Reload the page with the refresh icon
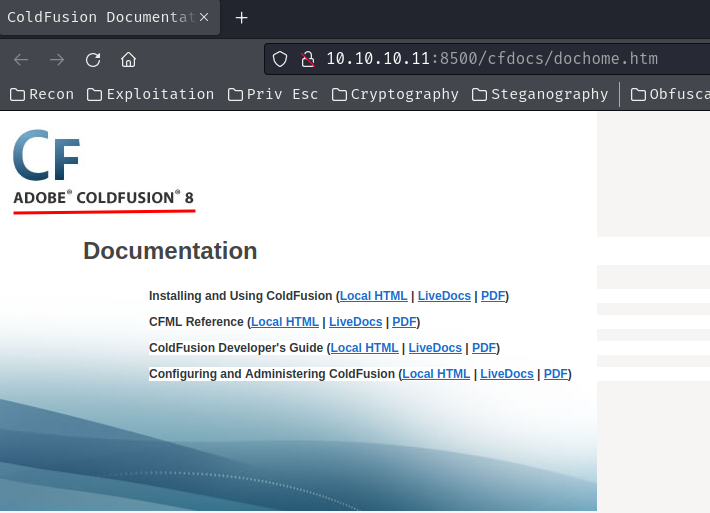The width and height of the screenshot is (710, 513). pos(93,59)
